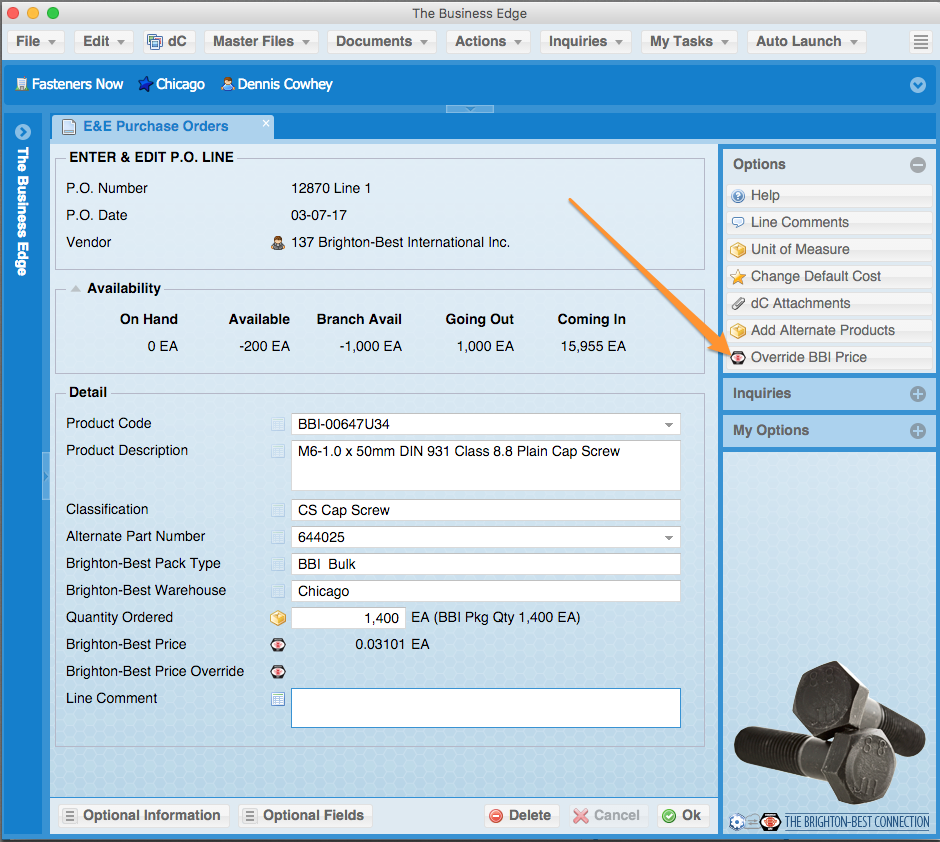Click the left sidebar collapse handle
This screenshot has height=842, width=940.
pos(46,476)
